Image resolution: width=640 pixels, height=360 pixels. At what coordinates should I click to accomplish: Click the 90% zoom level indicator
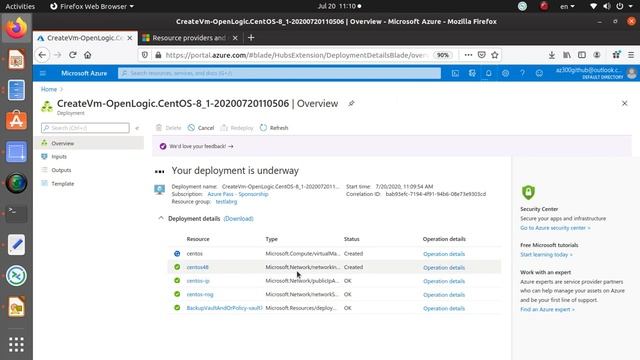[x=443, y=55]
